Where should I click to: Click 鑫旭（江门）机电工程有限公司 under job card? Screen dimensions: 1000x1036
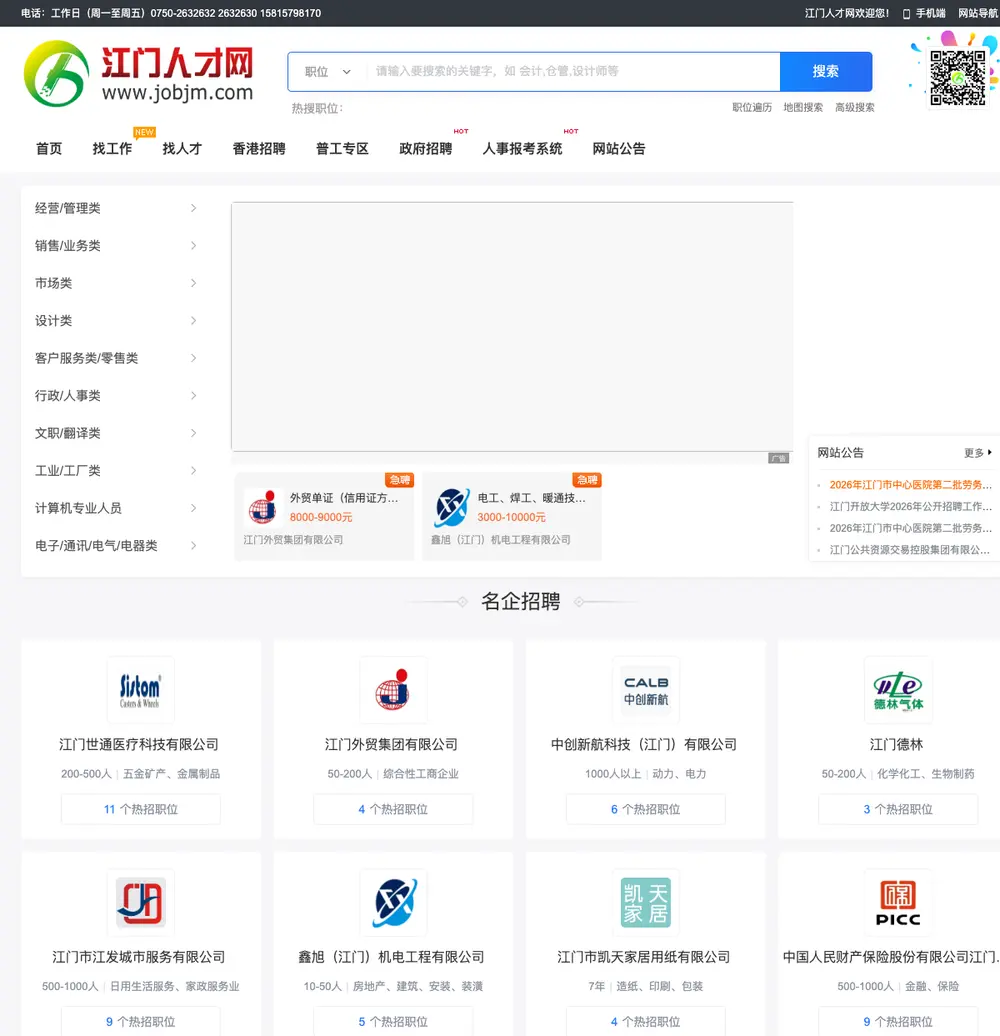[501, 540]
